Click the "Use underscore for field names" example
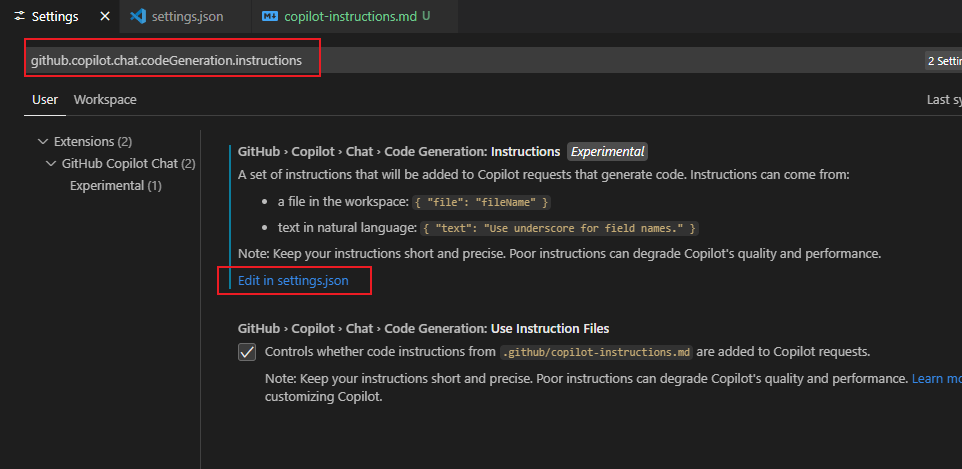 560,228
